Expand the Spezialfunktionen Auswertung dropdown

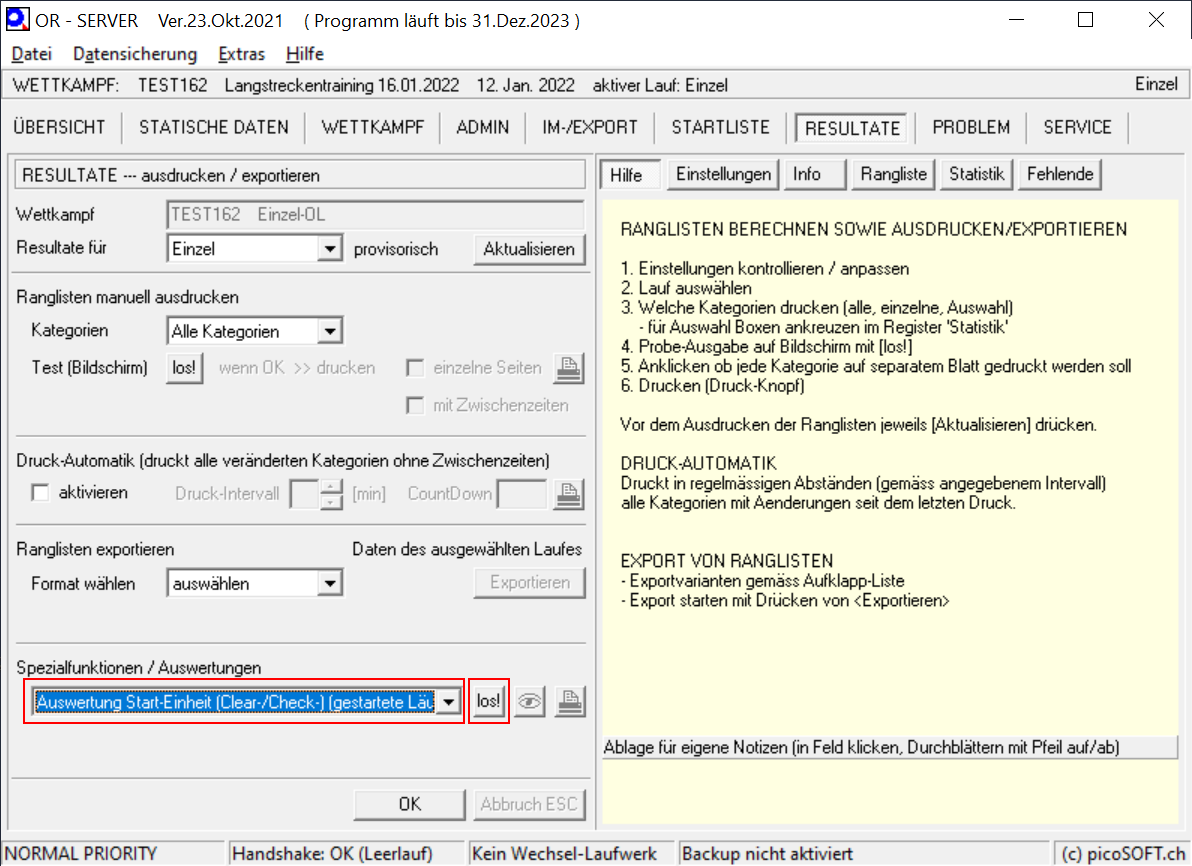[x=450, y=703]
